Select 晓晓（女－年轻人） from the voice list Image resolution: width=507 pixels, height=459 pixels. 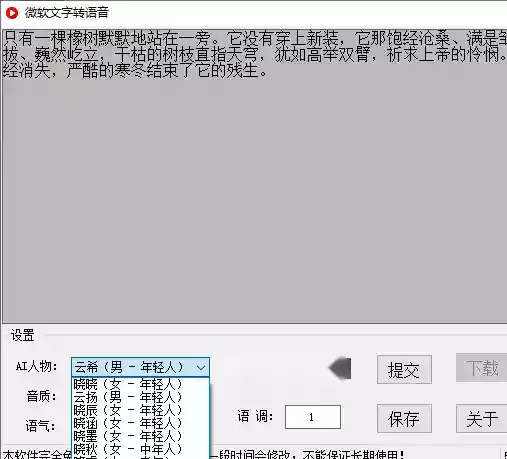click(140, 384)
